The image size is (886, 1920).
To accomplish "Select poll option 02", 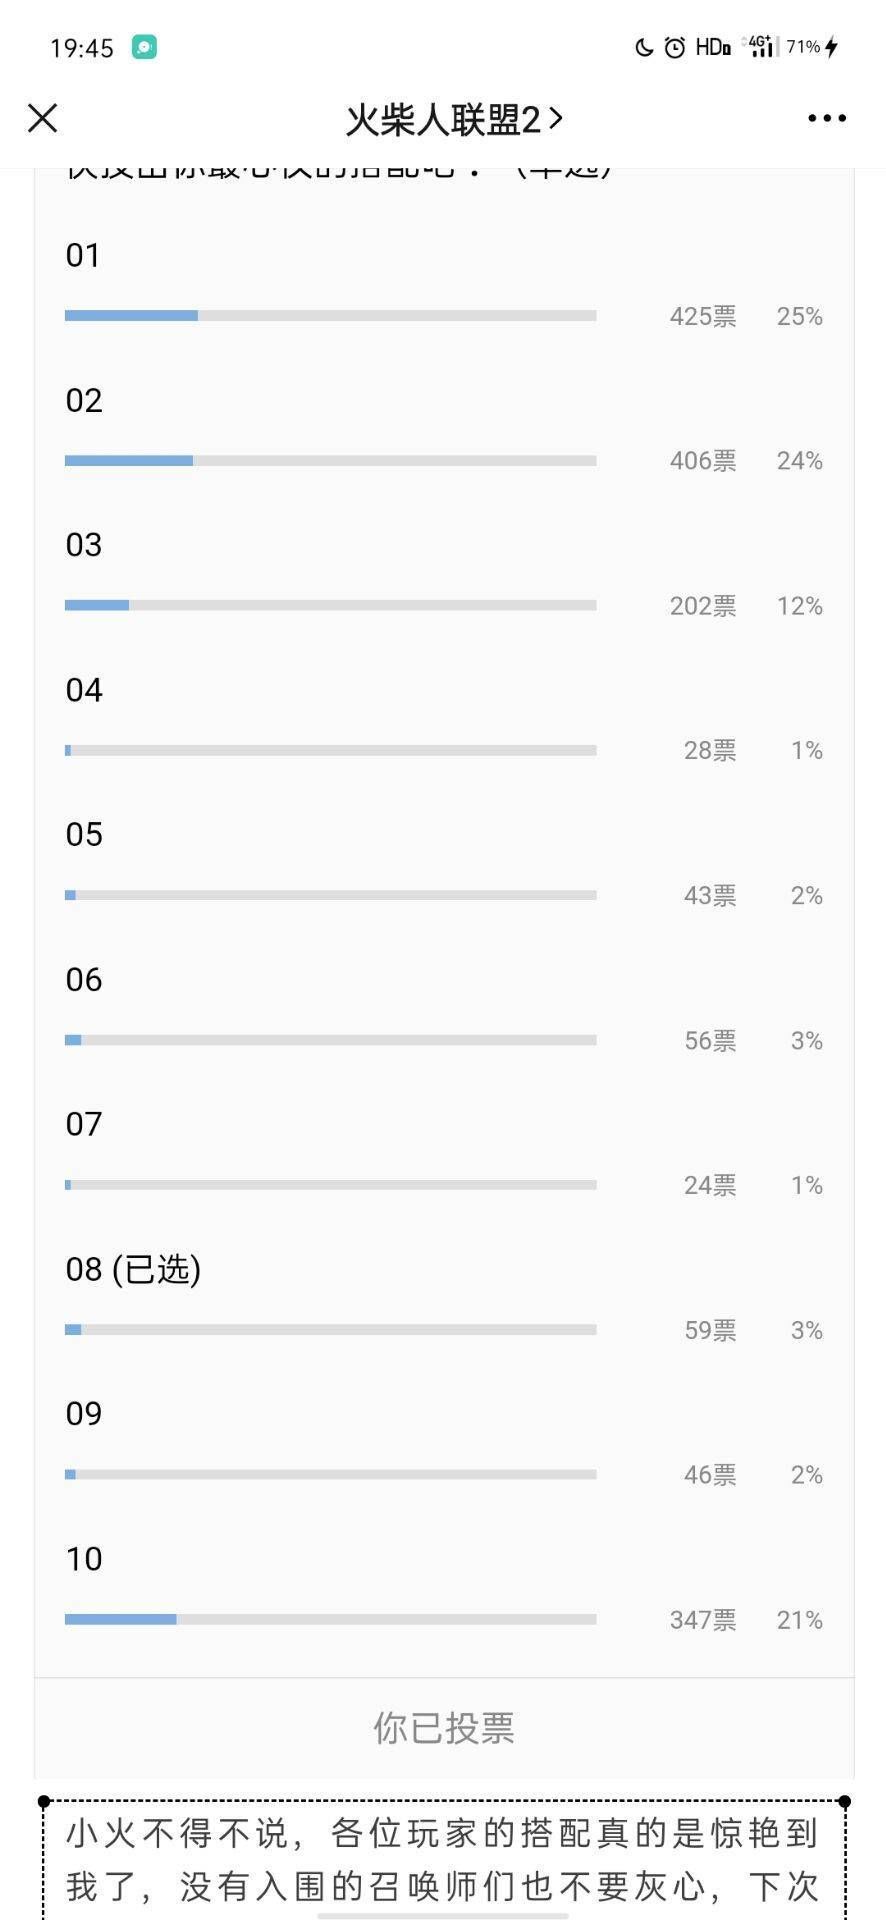I will coord(84,401).
